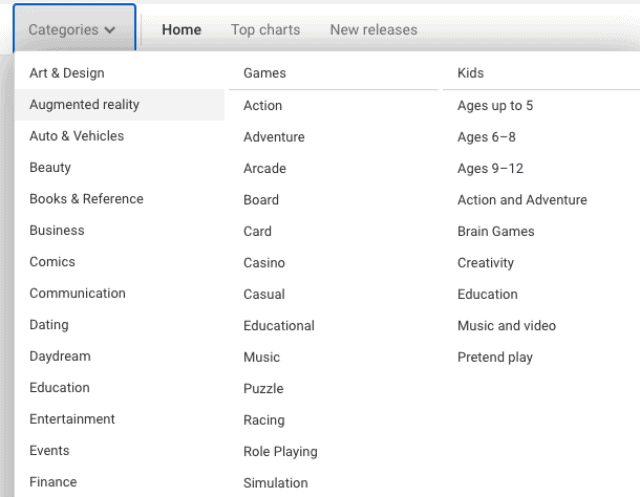The image size is (640, 497).
Task: Select the Events category
Action: [x=49, y=450]
